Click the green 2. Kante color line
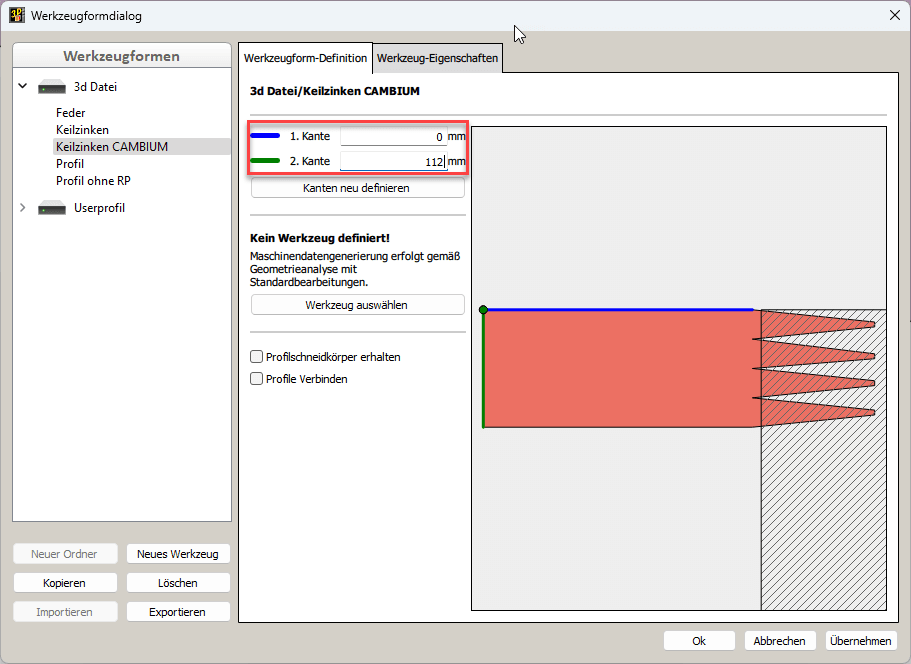This screenshot has width=911, height=664. (265, 161)
